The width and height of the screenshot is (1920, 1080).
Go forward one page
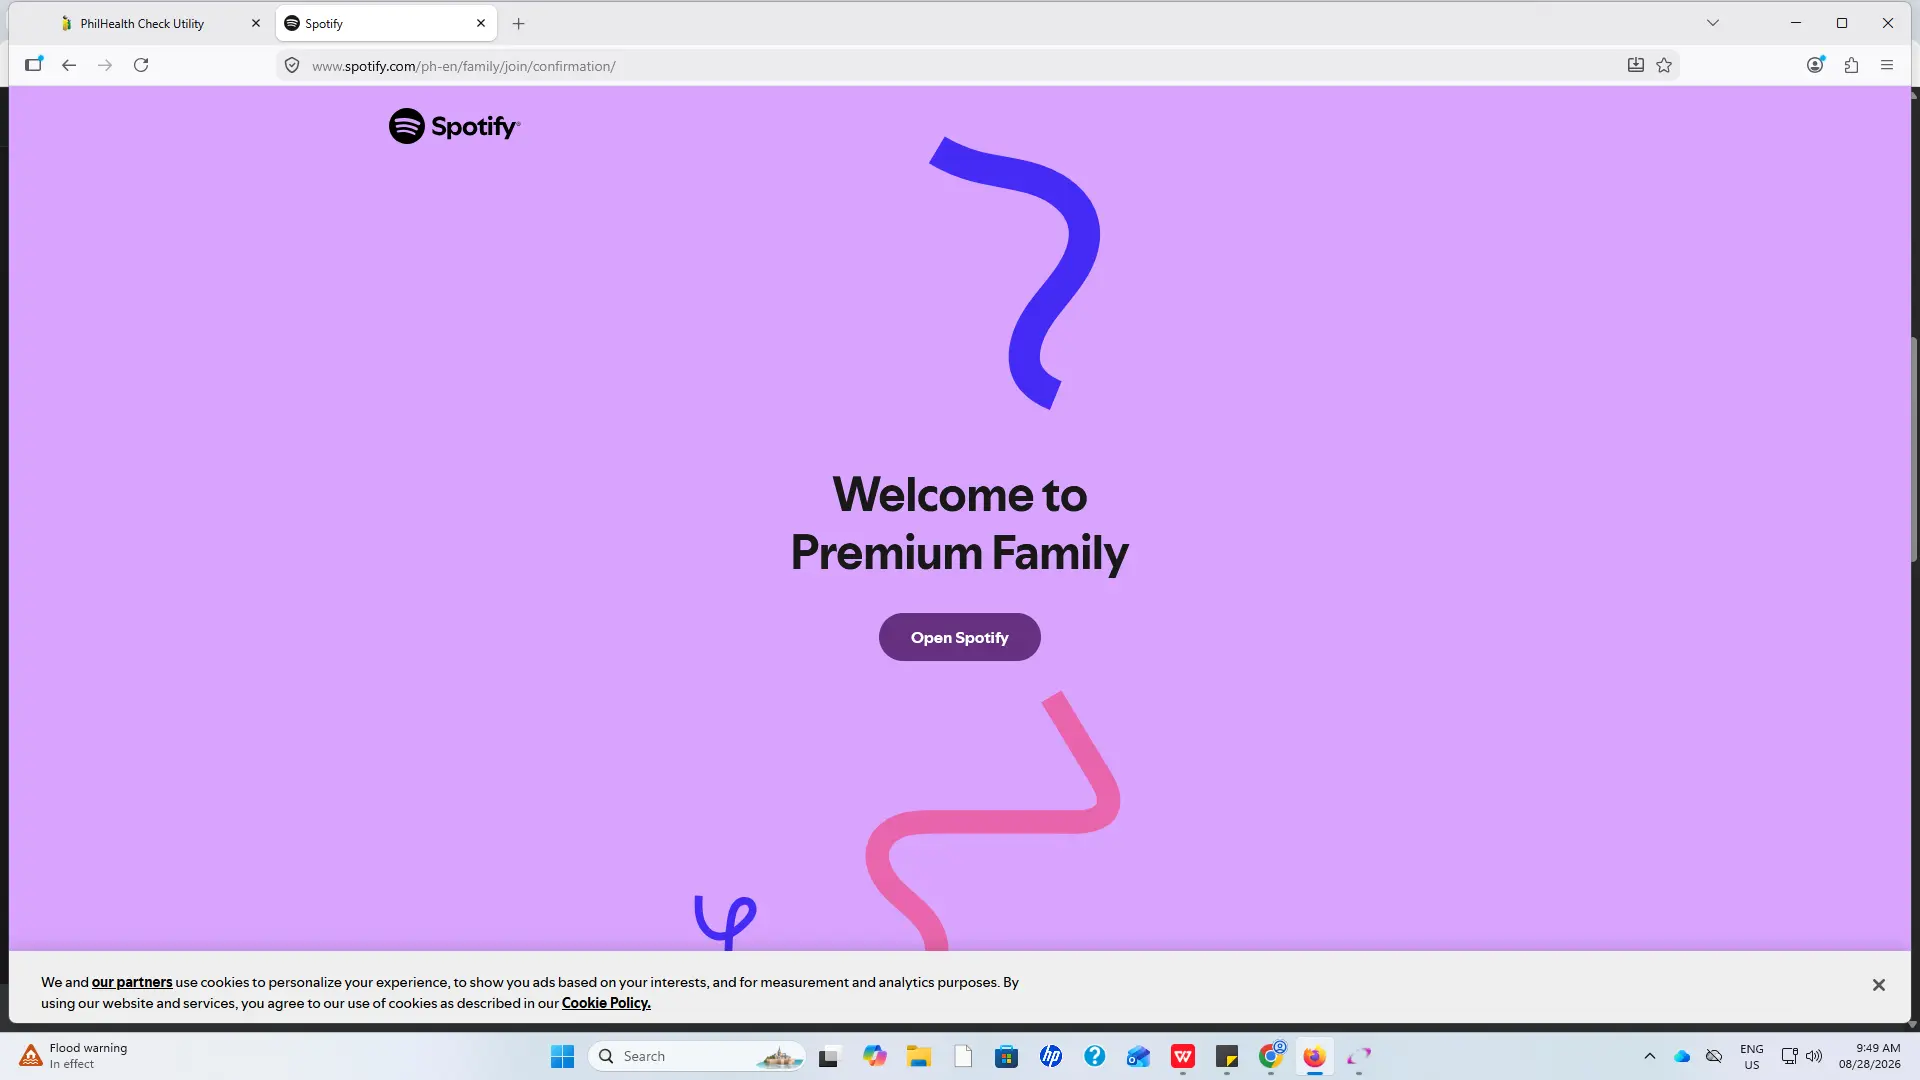(105, 65)
